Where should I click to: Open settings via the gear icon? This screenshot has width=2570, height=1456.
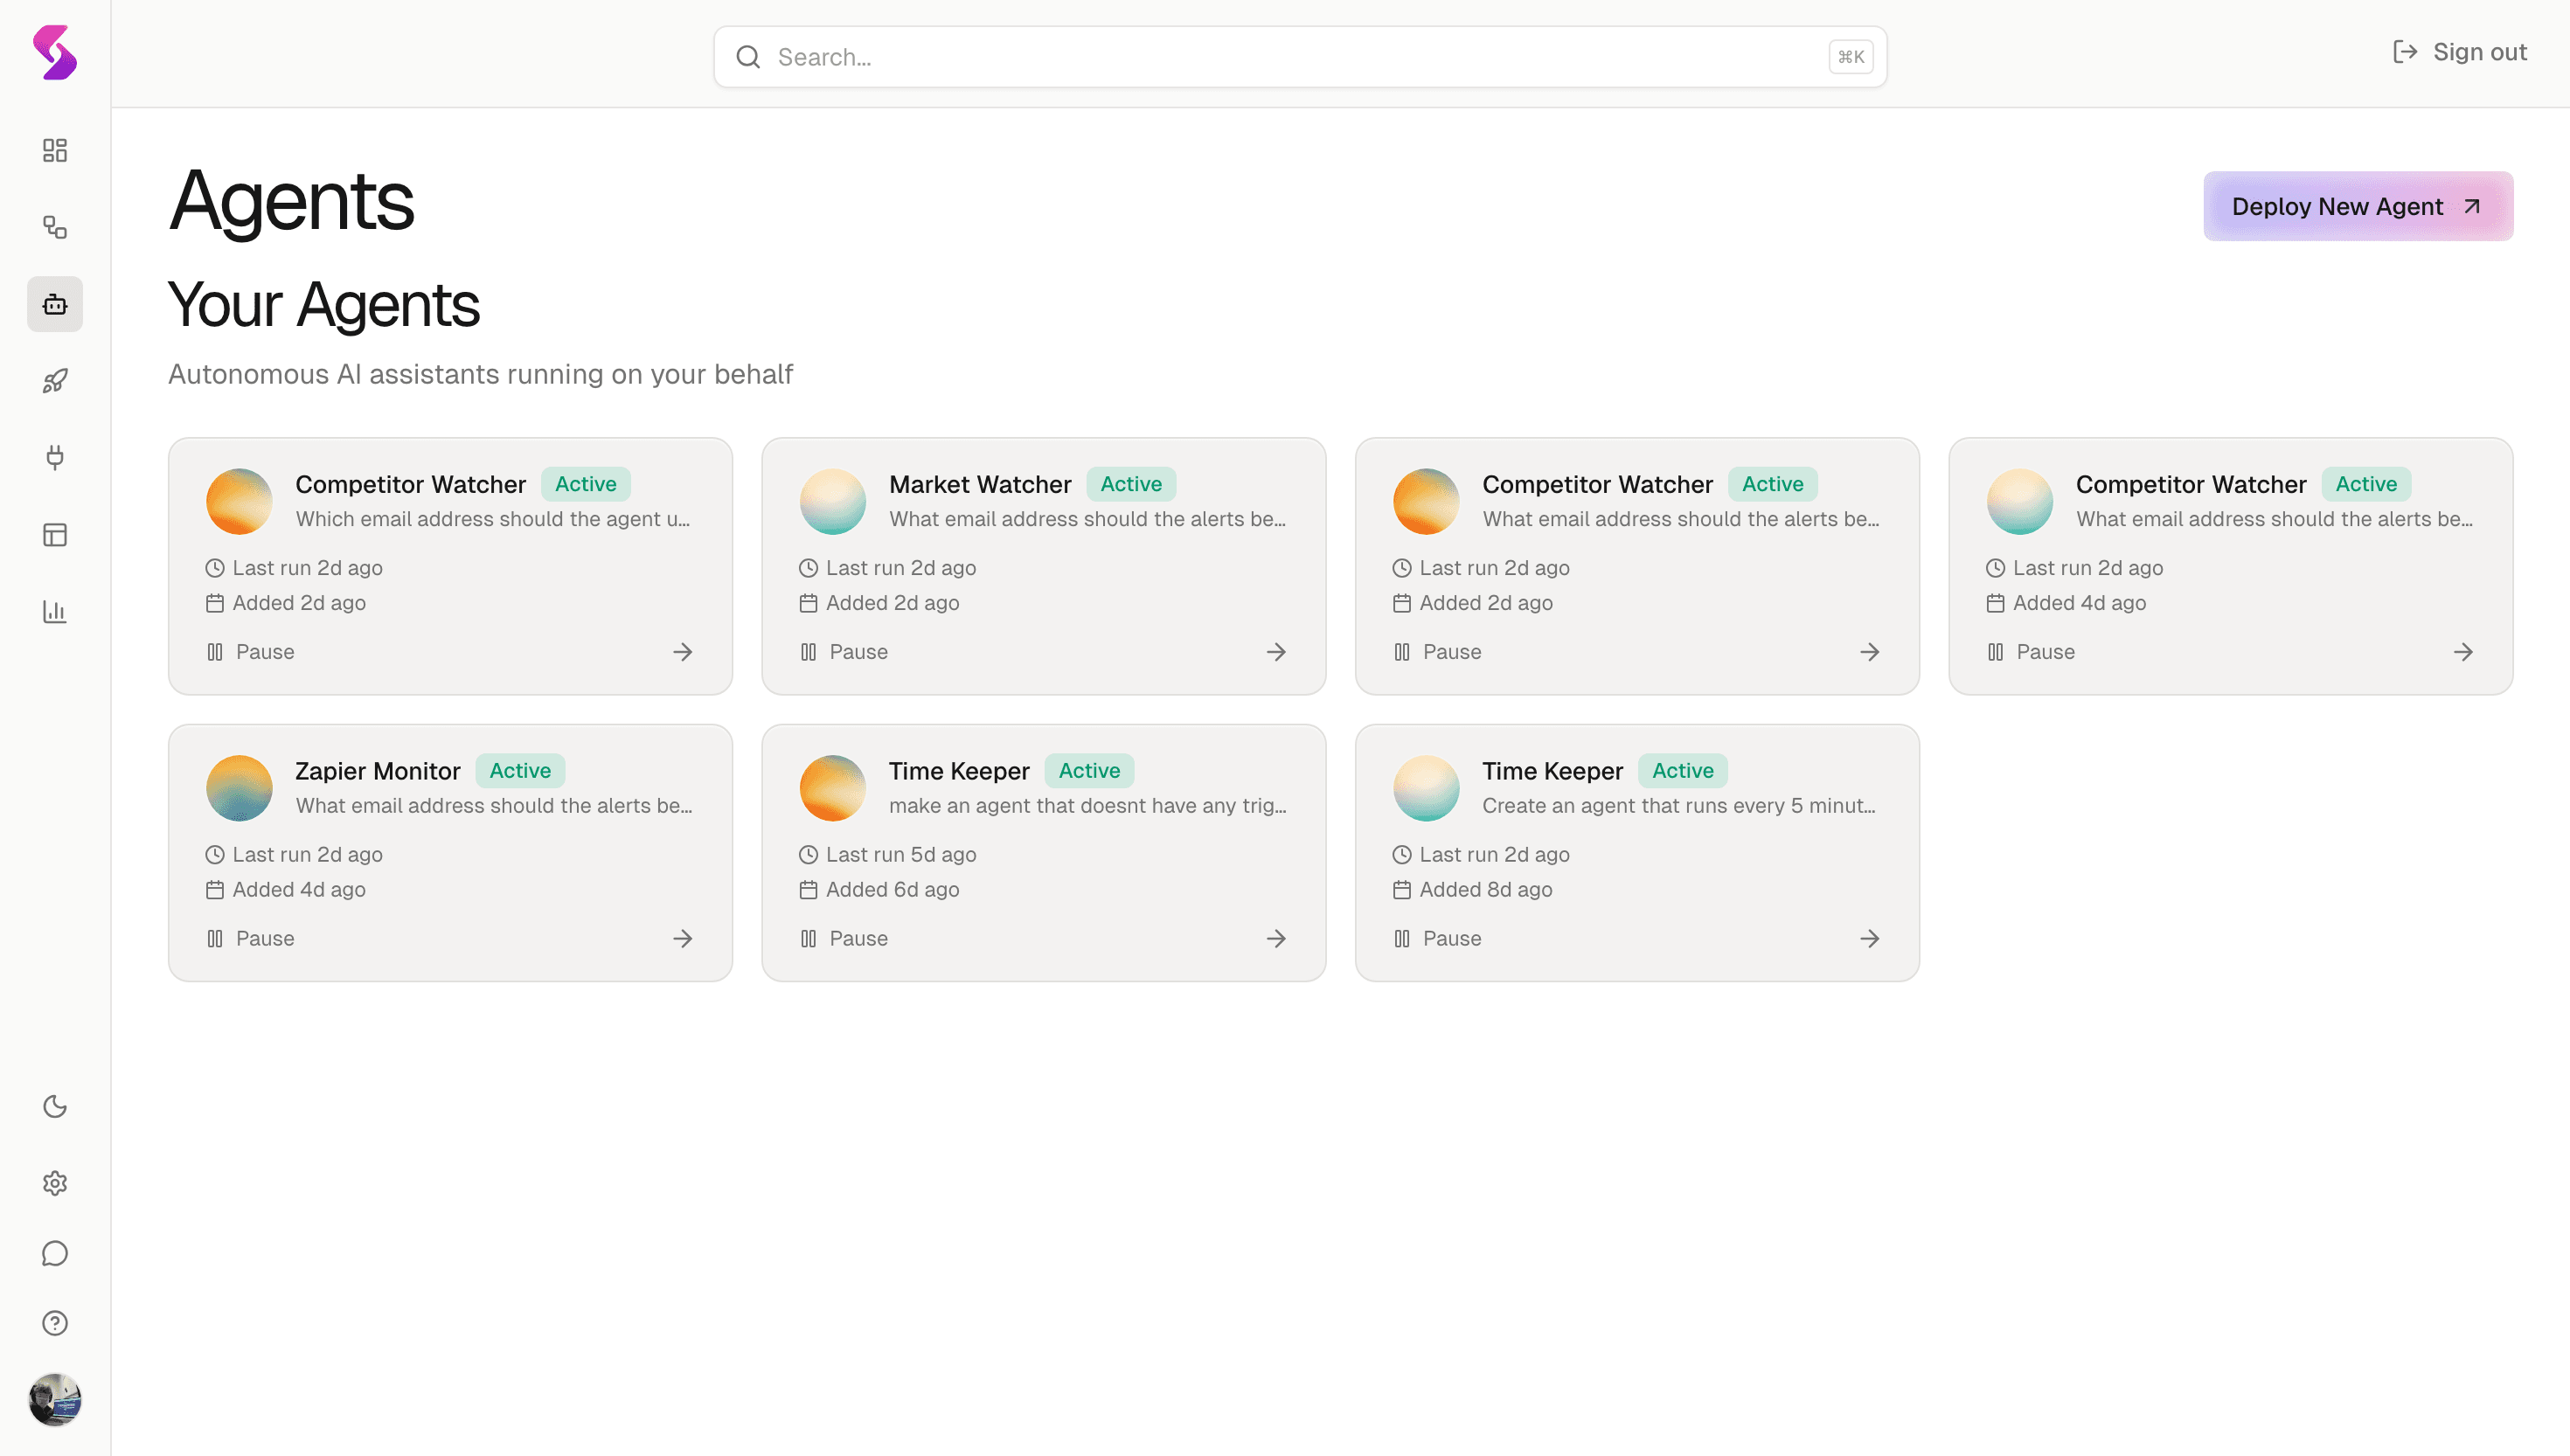click(55, 1184)
